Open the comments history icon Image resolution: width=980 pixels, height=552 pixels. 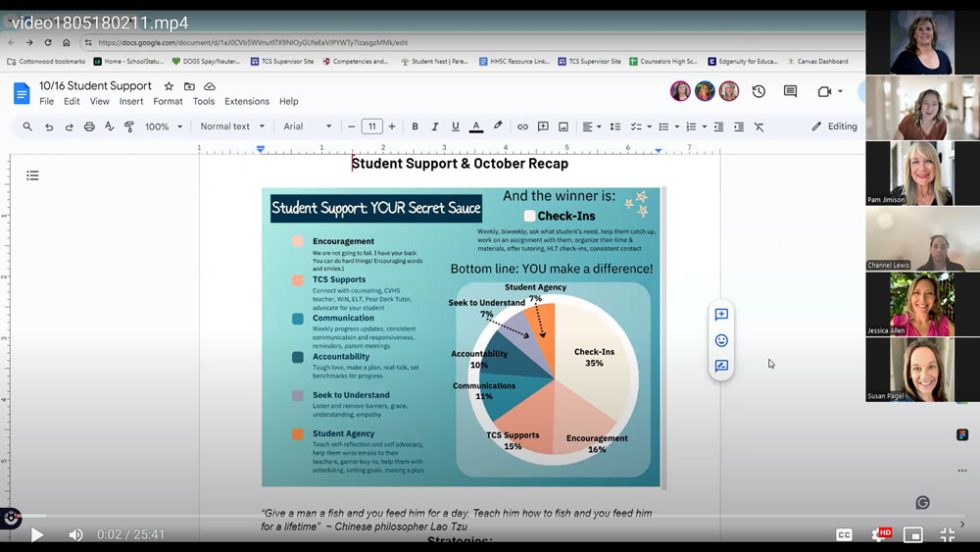coord(790,92)
